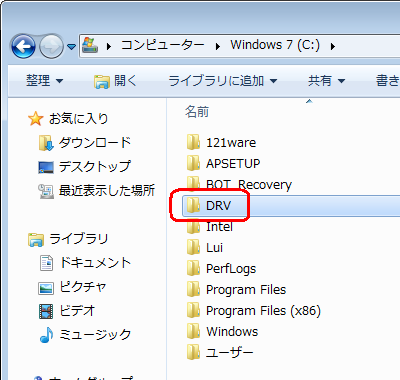Select the PerfLogs folder name
This screenshot has width=400, height=380.
click(231, 269)
